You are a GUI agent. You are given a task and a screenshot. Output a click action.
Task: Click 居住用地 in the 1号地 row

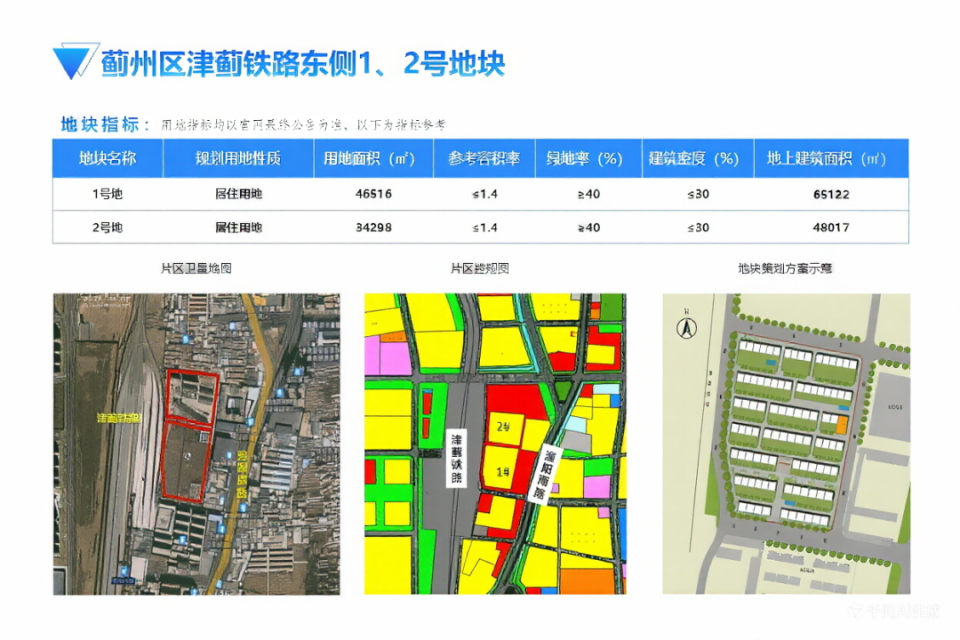[238, 194]
